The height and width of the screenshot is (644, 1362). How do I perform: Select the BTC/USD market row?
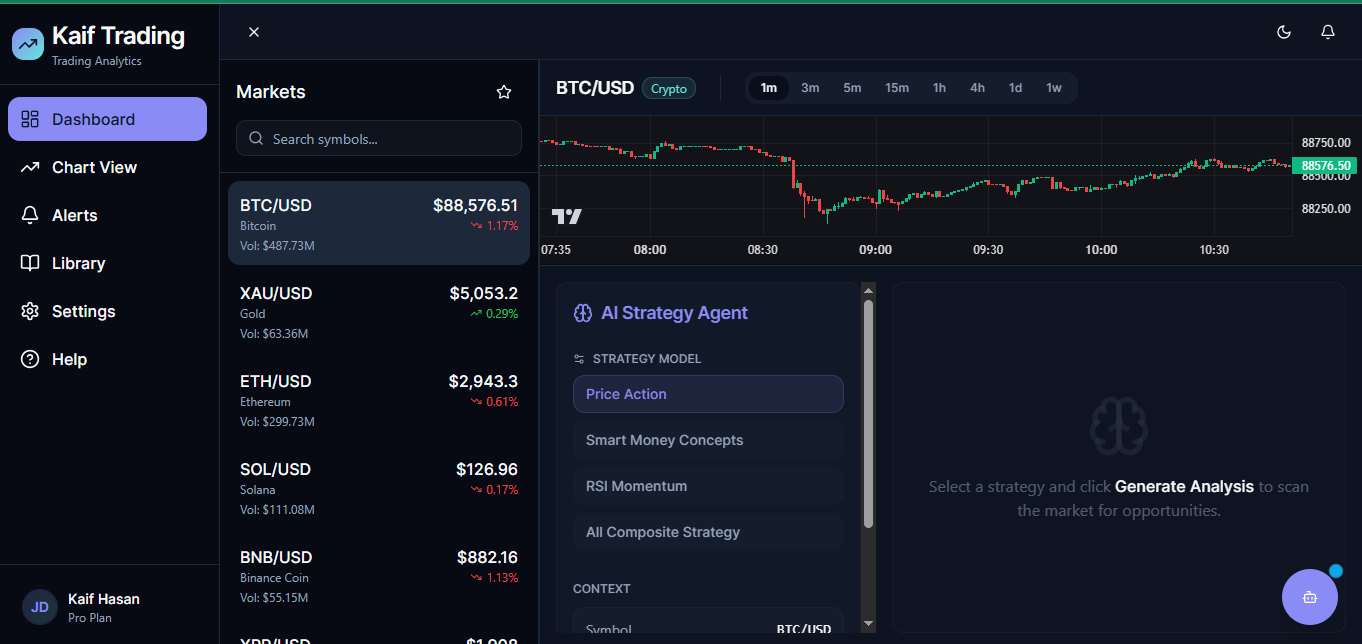click(x=379, y=223)
